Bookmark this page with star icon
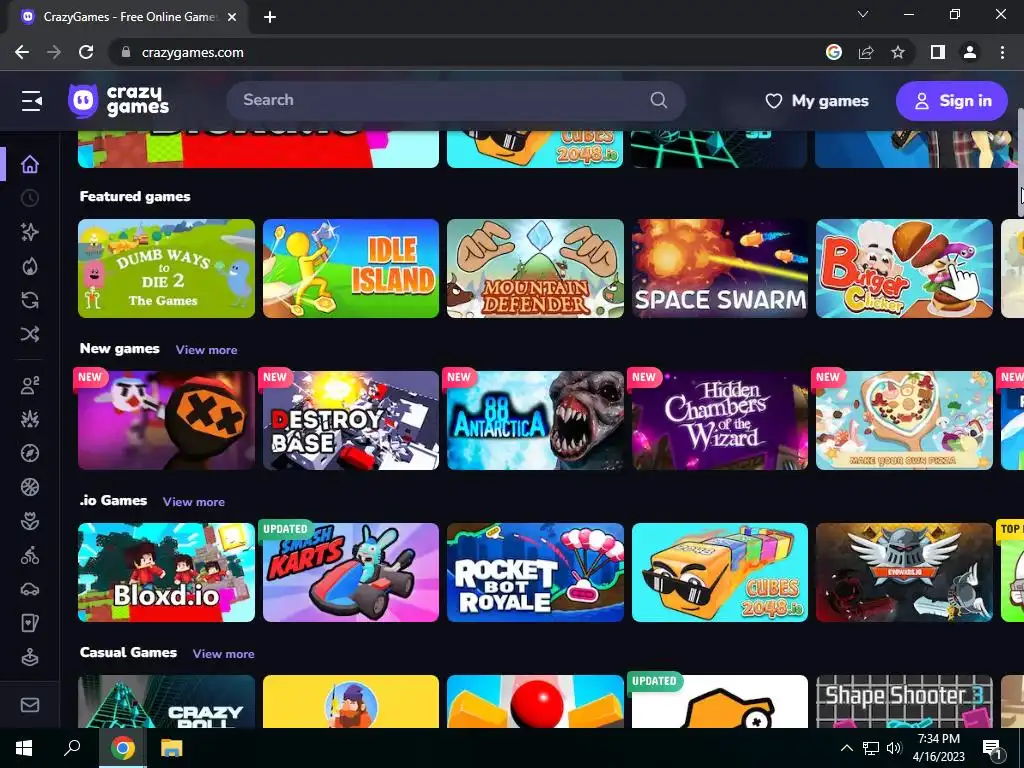Screen dimensions: 1024x768 click(x=898, y=52)
